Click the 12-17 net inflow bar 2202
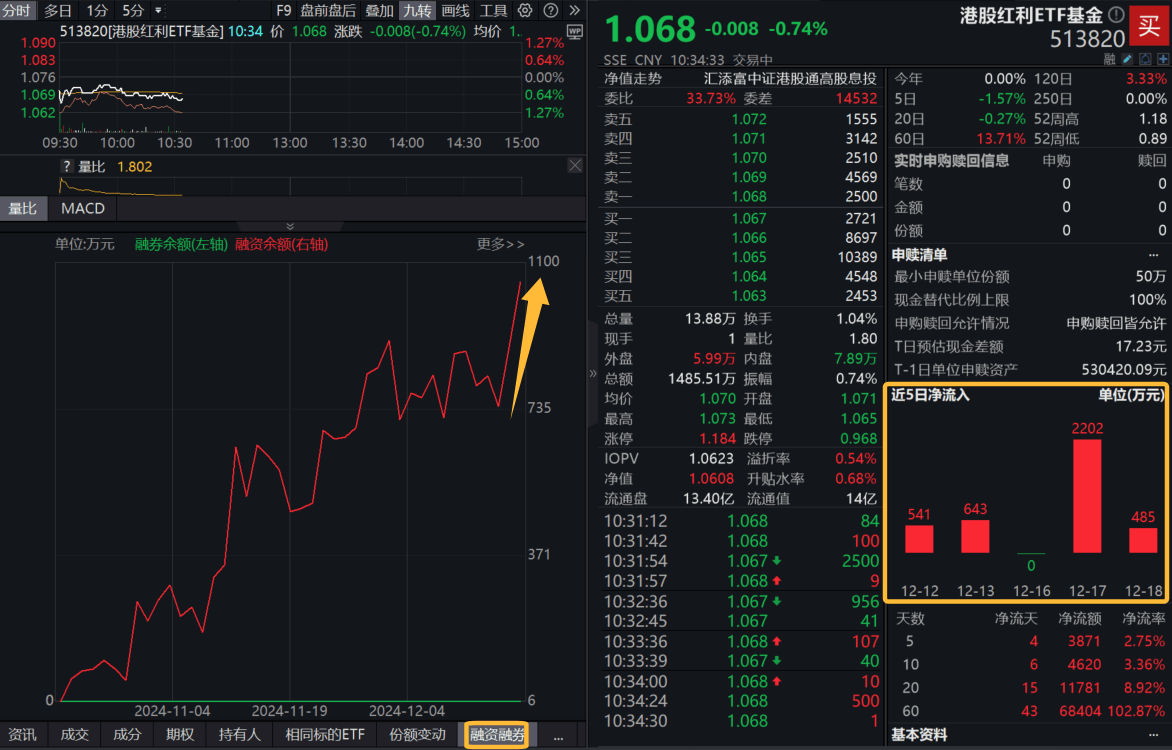This screenshot has height=750, width=1172. (x=1087, y=496)
